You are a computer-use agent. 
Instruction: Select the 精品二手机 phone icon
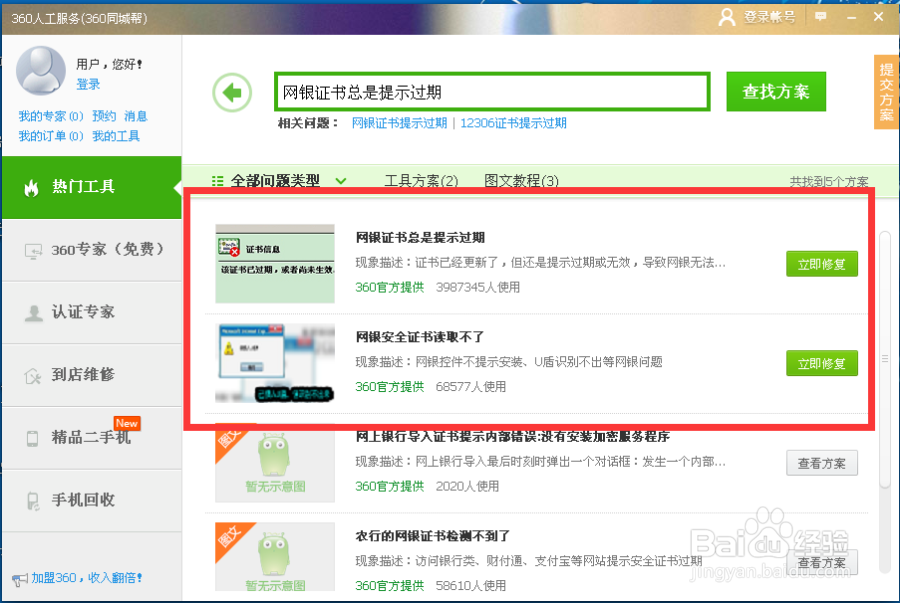30,438
